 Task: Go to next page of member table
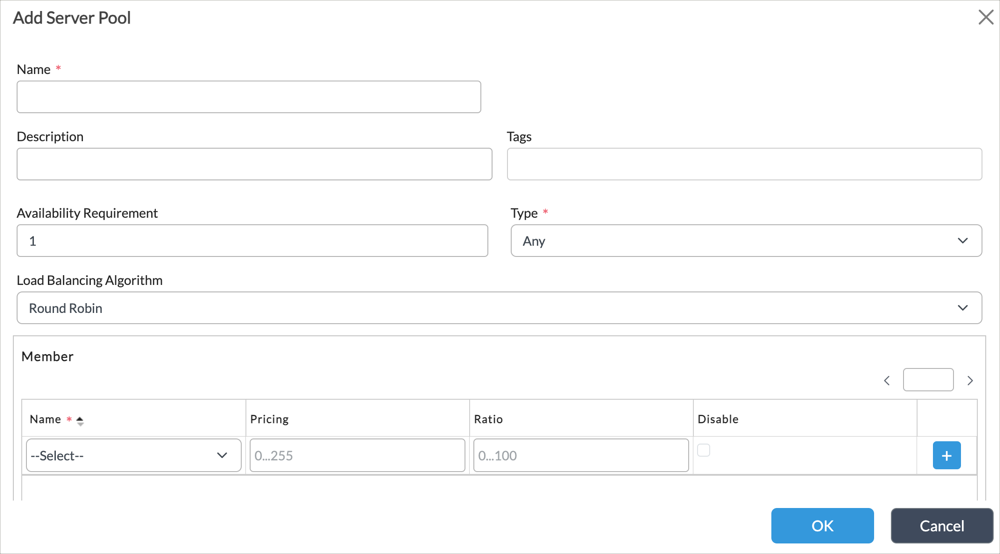coord(970,380)
